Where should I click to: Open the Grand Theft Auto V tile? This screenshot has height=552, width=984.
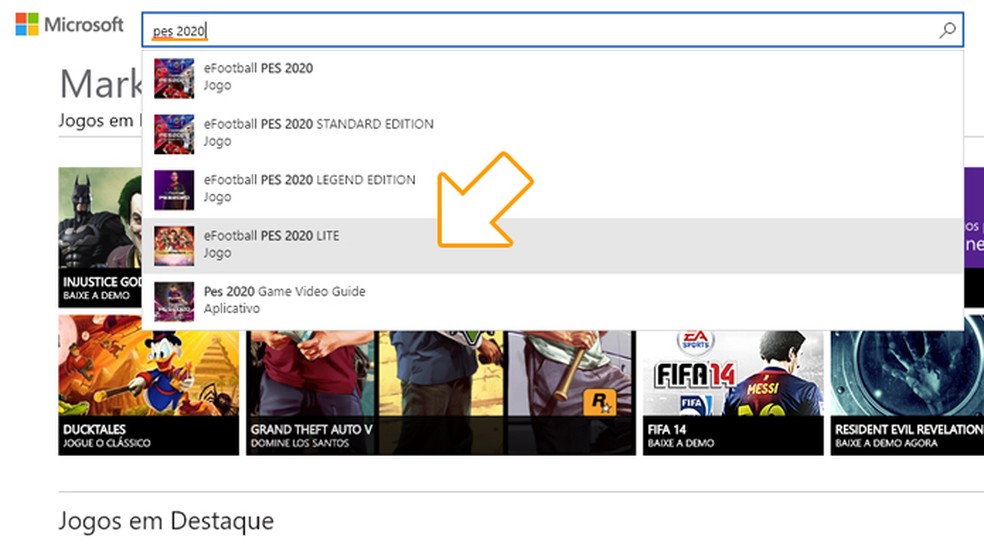pyautogui.click(x=441, y=393)
